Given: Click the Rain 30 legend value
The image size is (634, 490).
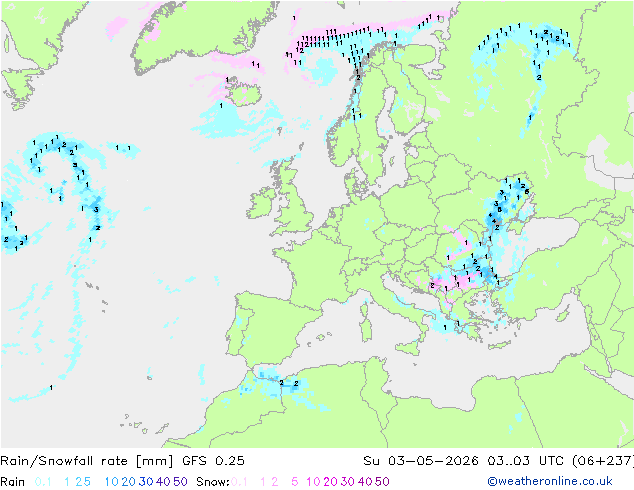Looking at the screenshot, I should 146,482.
